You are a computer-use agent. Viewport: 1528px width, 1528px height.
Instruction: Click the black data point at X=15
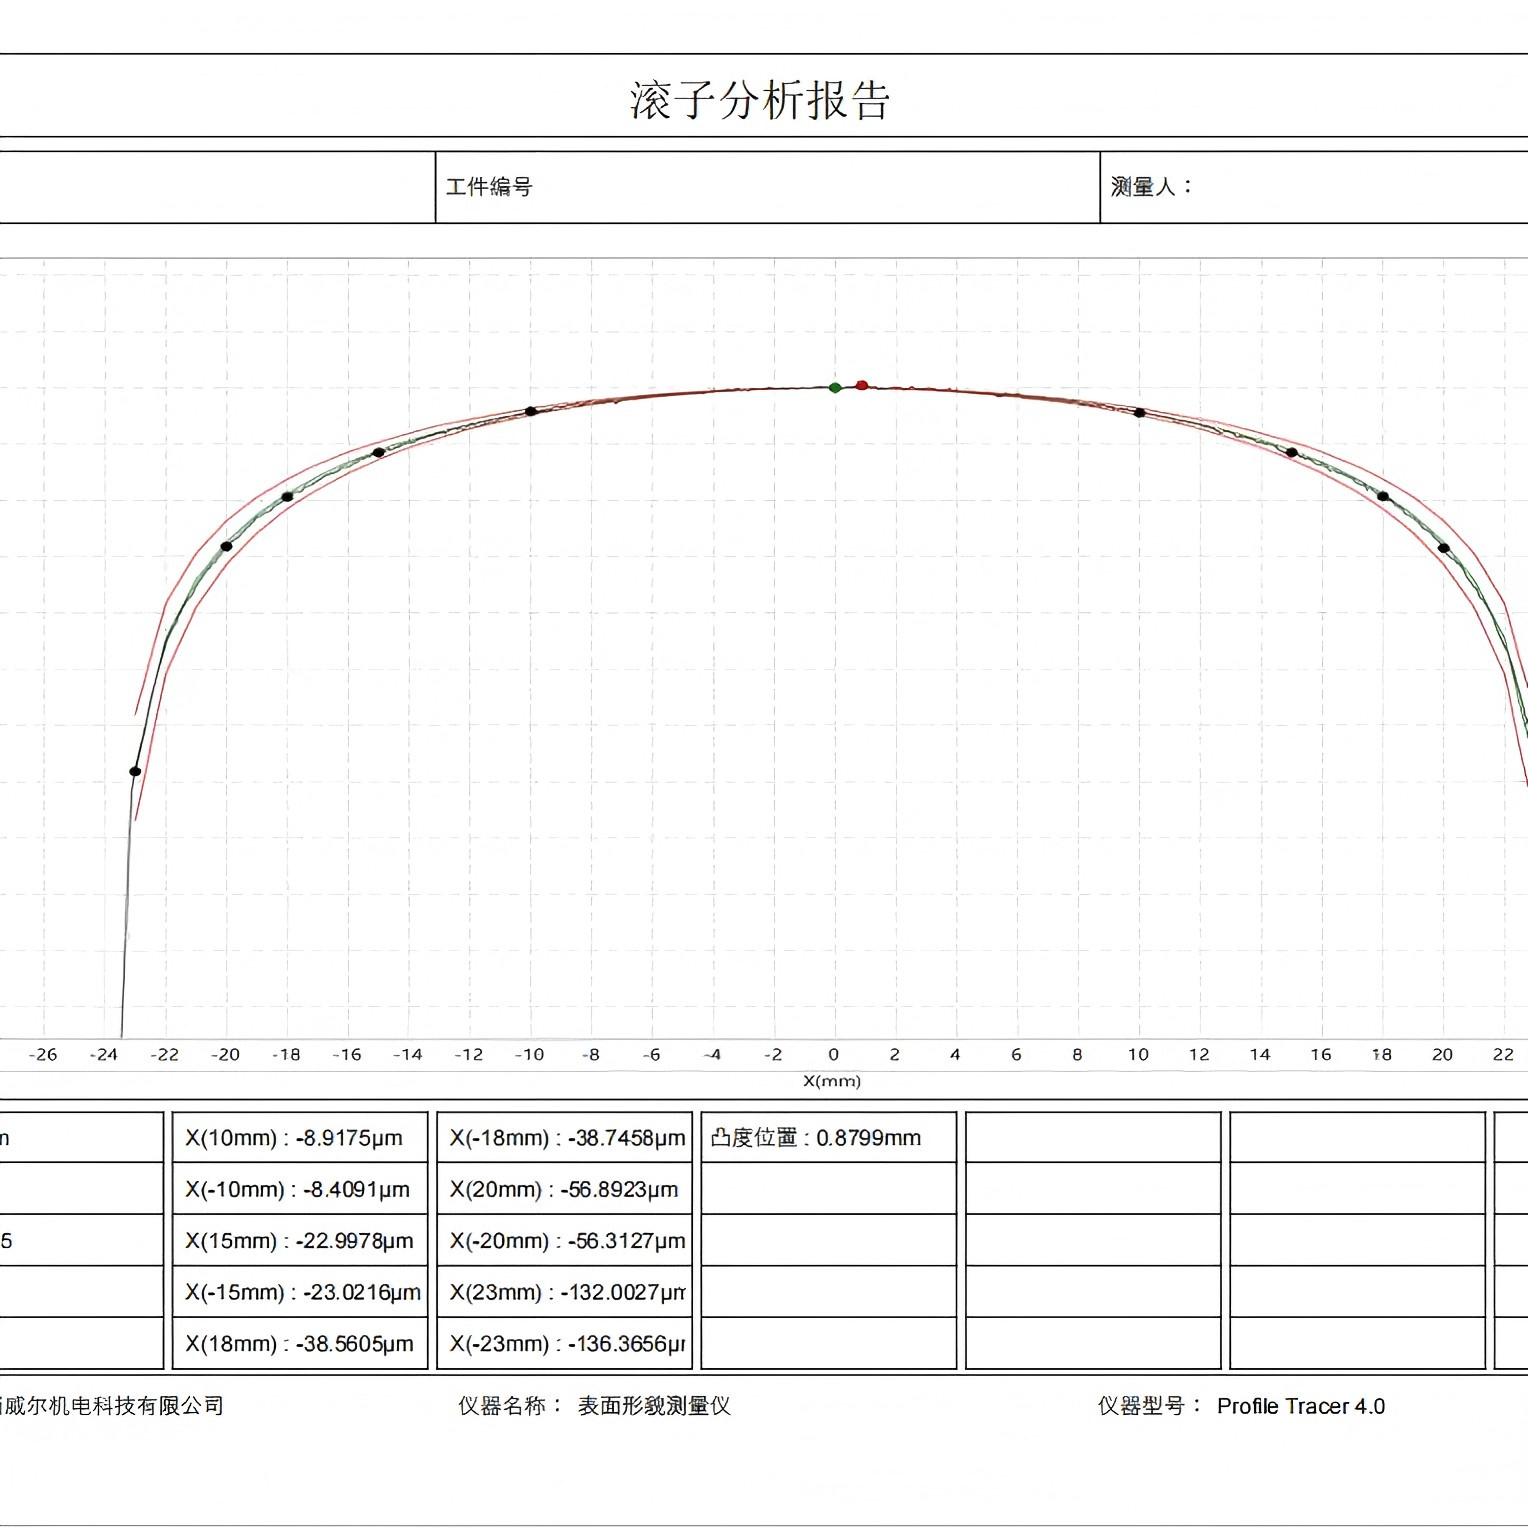point(1292,453)
